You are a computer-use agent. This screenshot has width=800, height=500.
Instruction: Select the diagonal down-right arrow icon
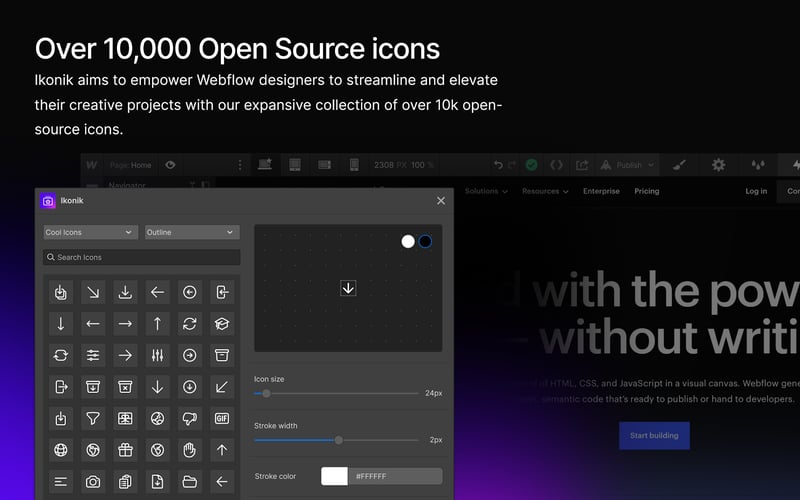click(93, 292)
